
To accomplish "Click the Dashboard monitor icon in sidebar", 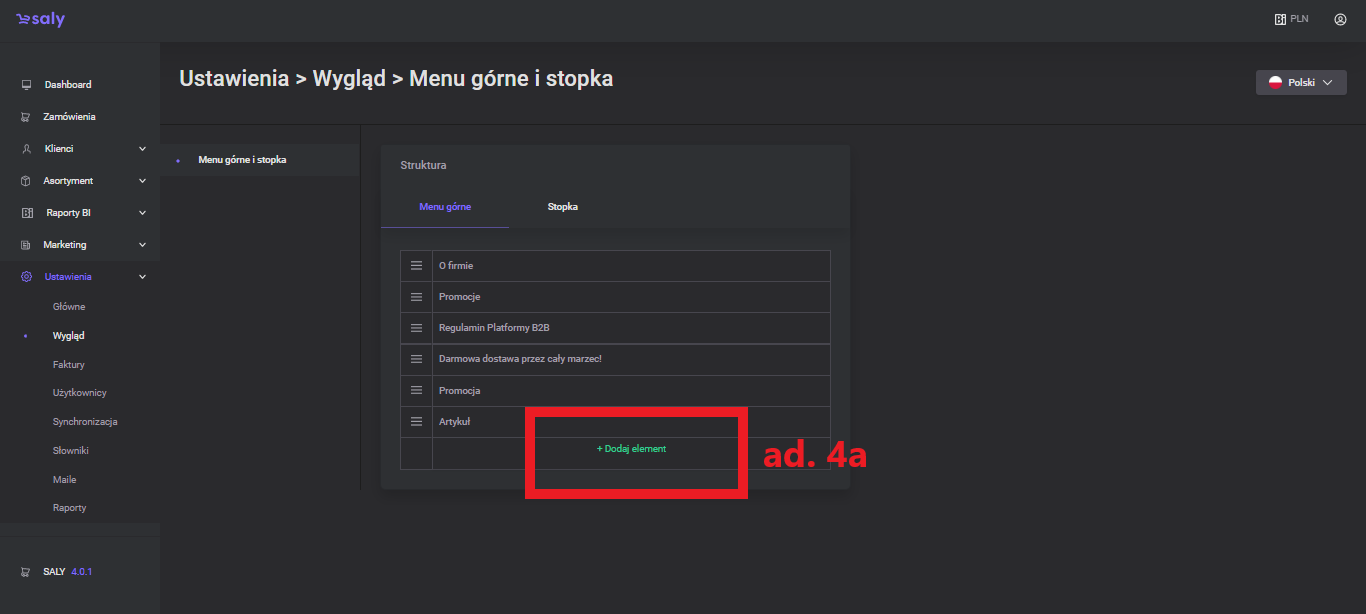I will [x=26, y=85].
